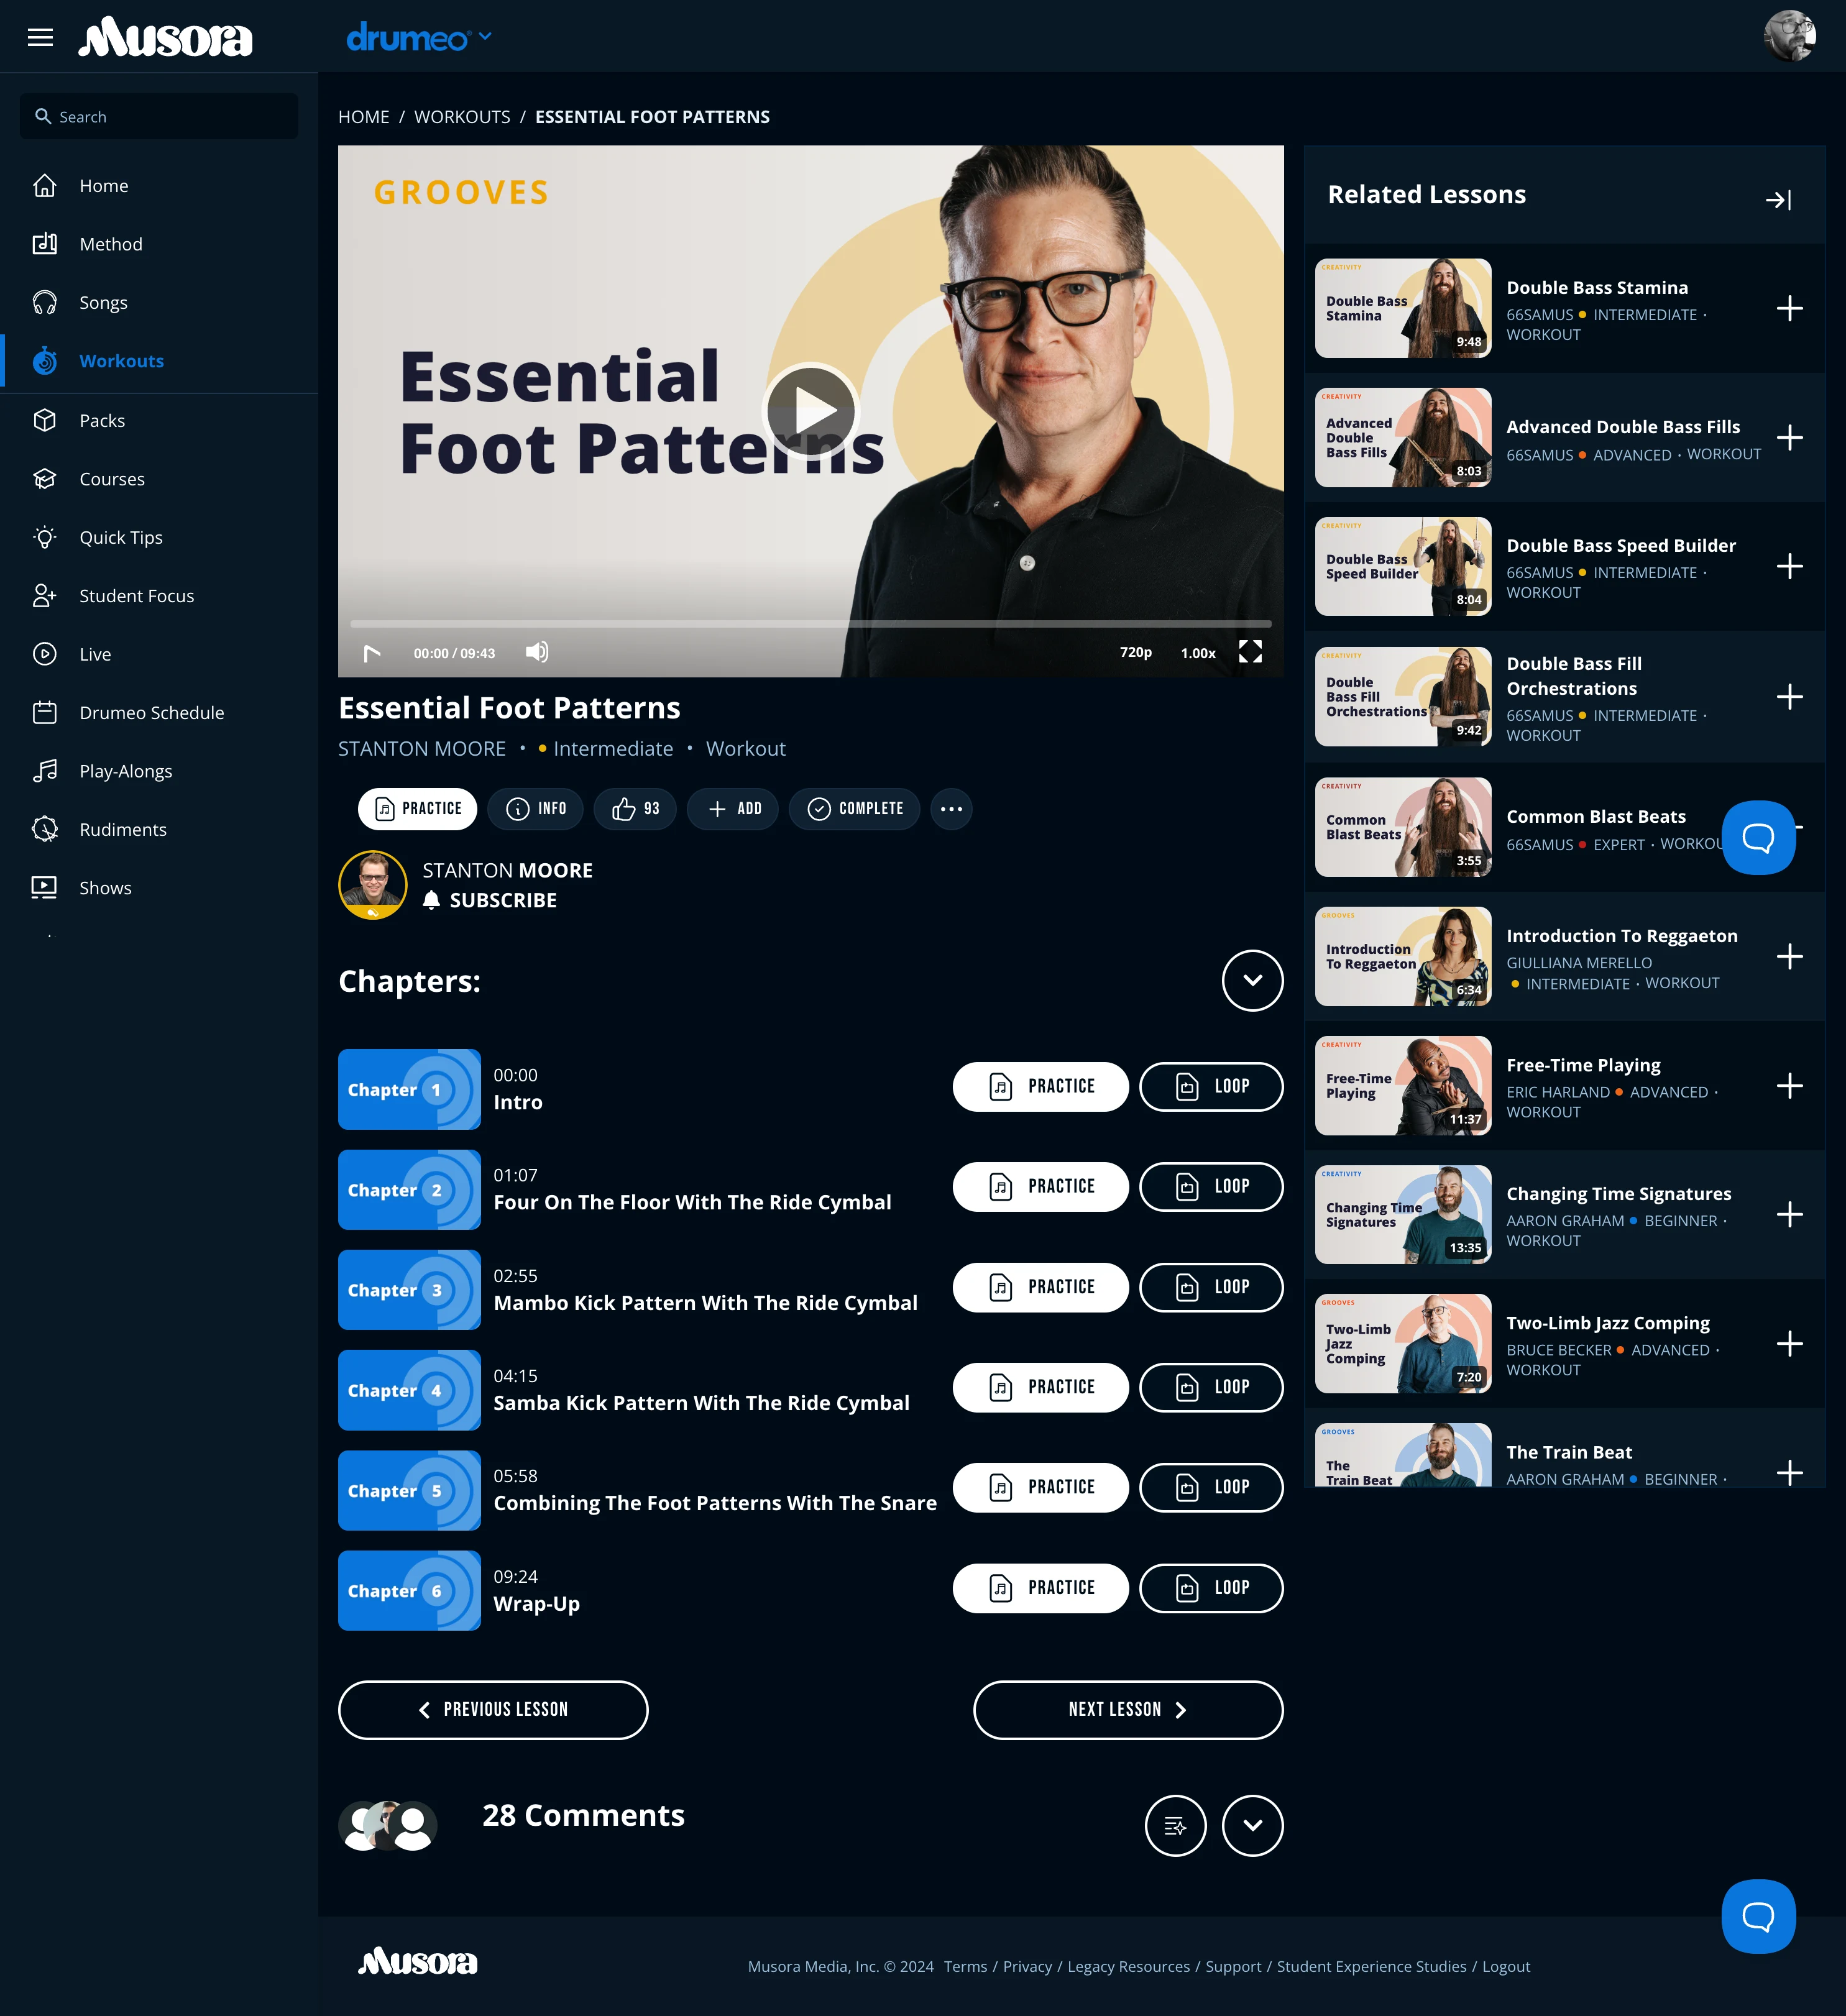Open chat bubble at bottom right
Screen dimensions: 1846x2016
coord(1758,1916)
